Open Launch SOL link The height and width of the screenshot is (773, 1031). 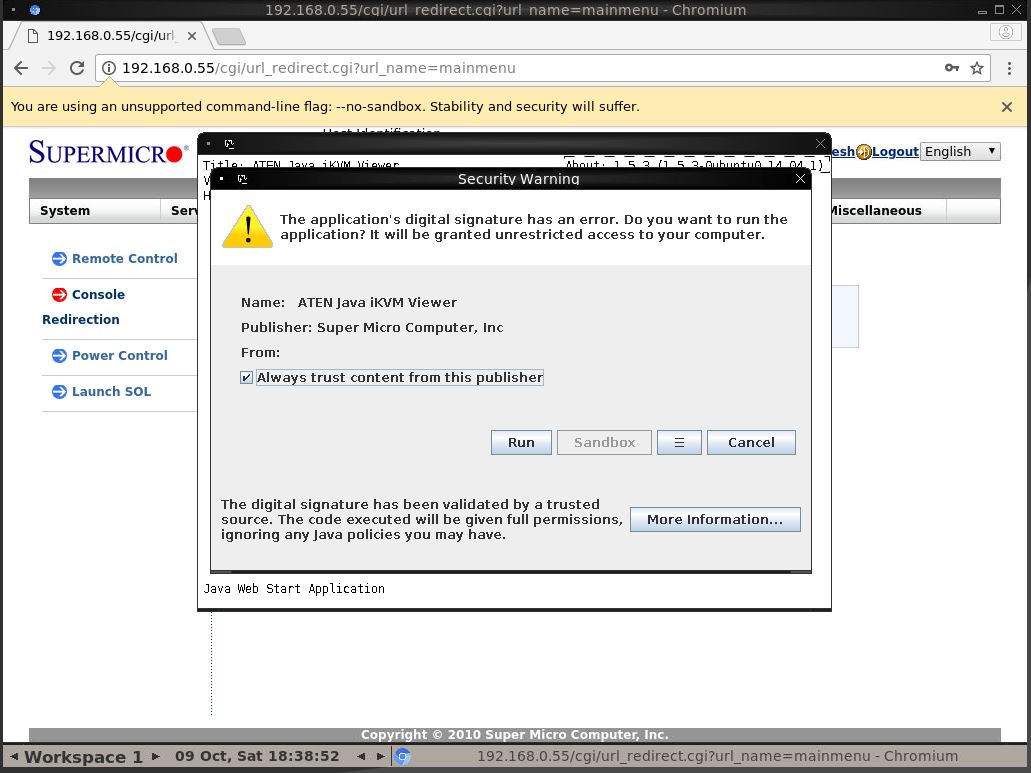[x=111, y=392]
